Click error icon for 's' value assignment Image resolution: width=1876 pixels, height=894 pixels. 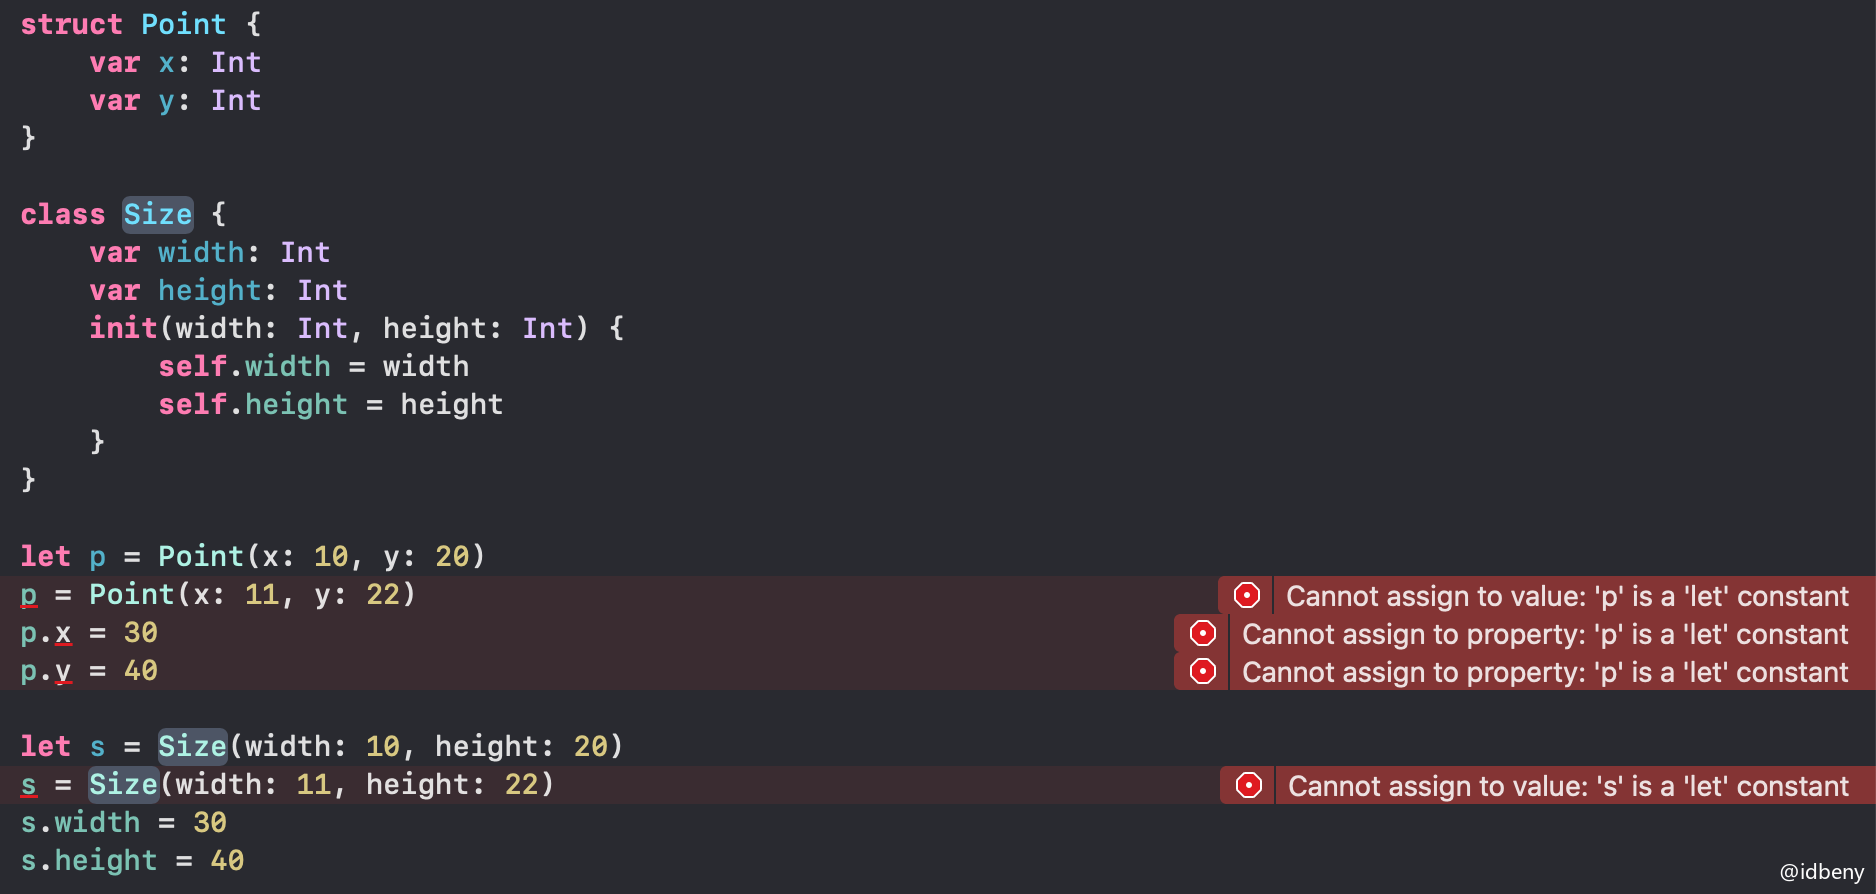1249,785
